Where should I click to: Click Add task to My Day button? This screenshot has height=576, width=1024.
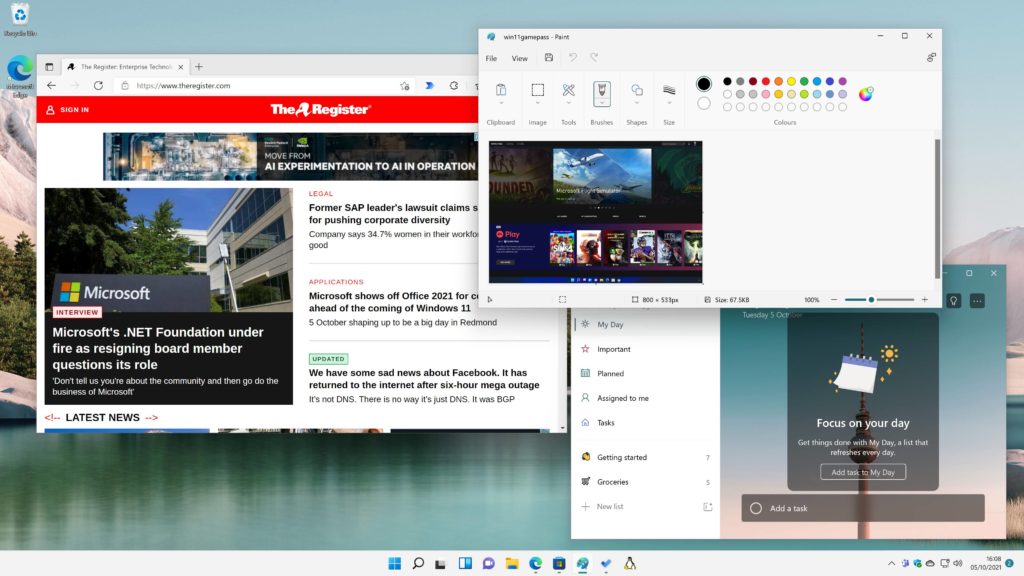point(863,472)
